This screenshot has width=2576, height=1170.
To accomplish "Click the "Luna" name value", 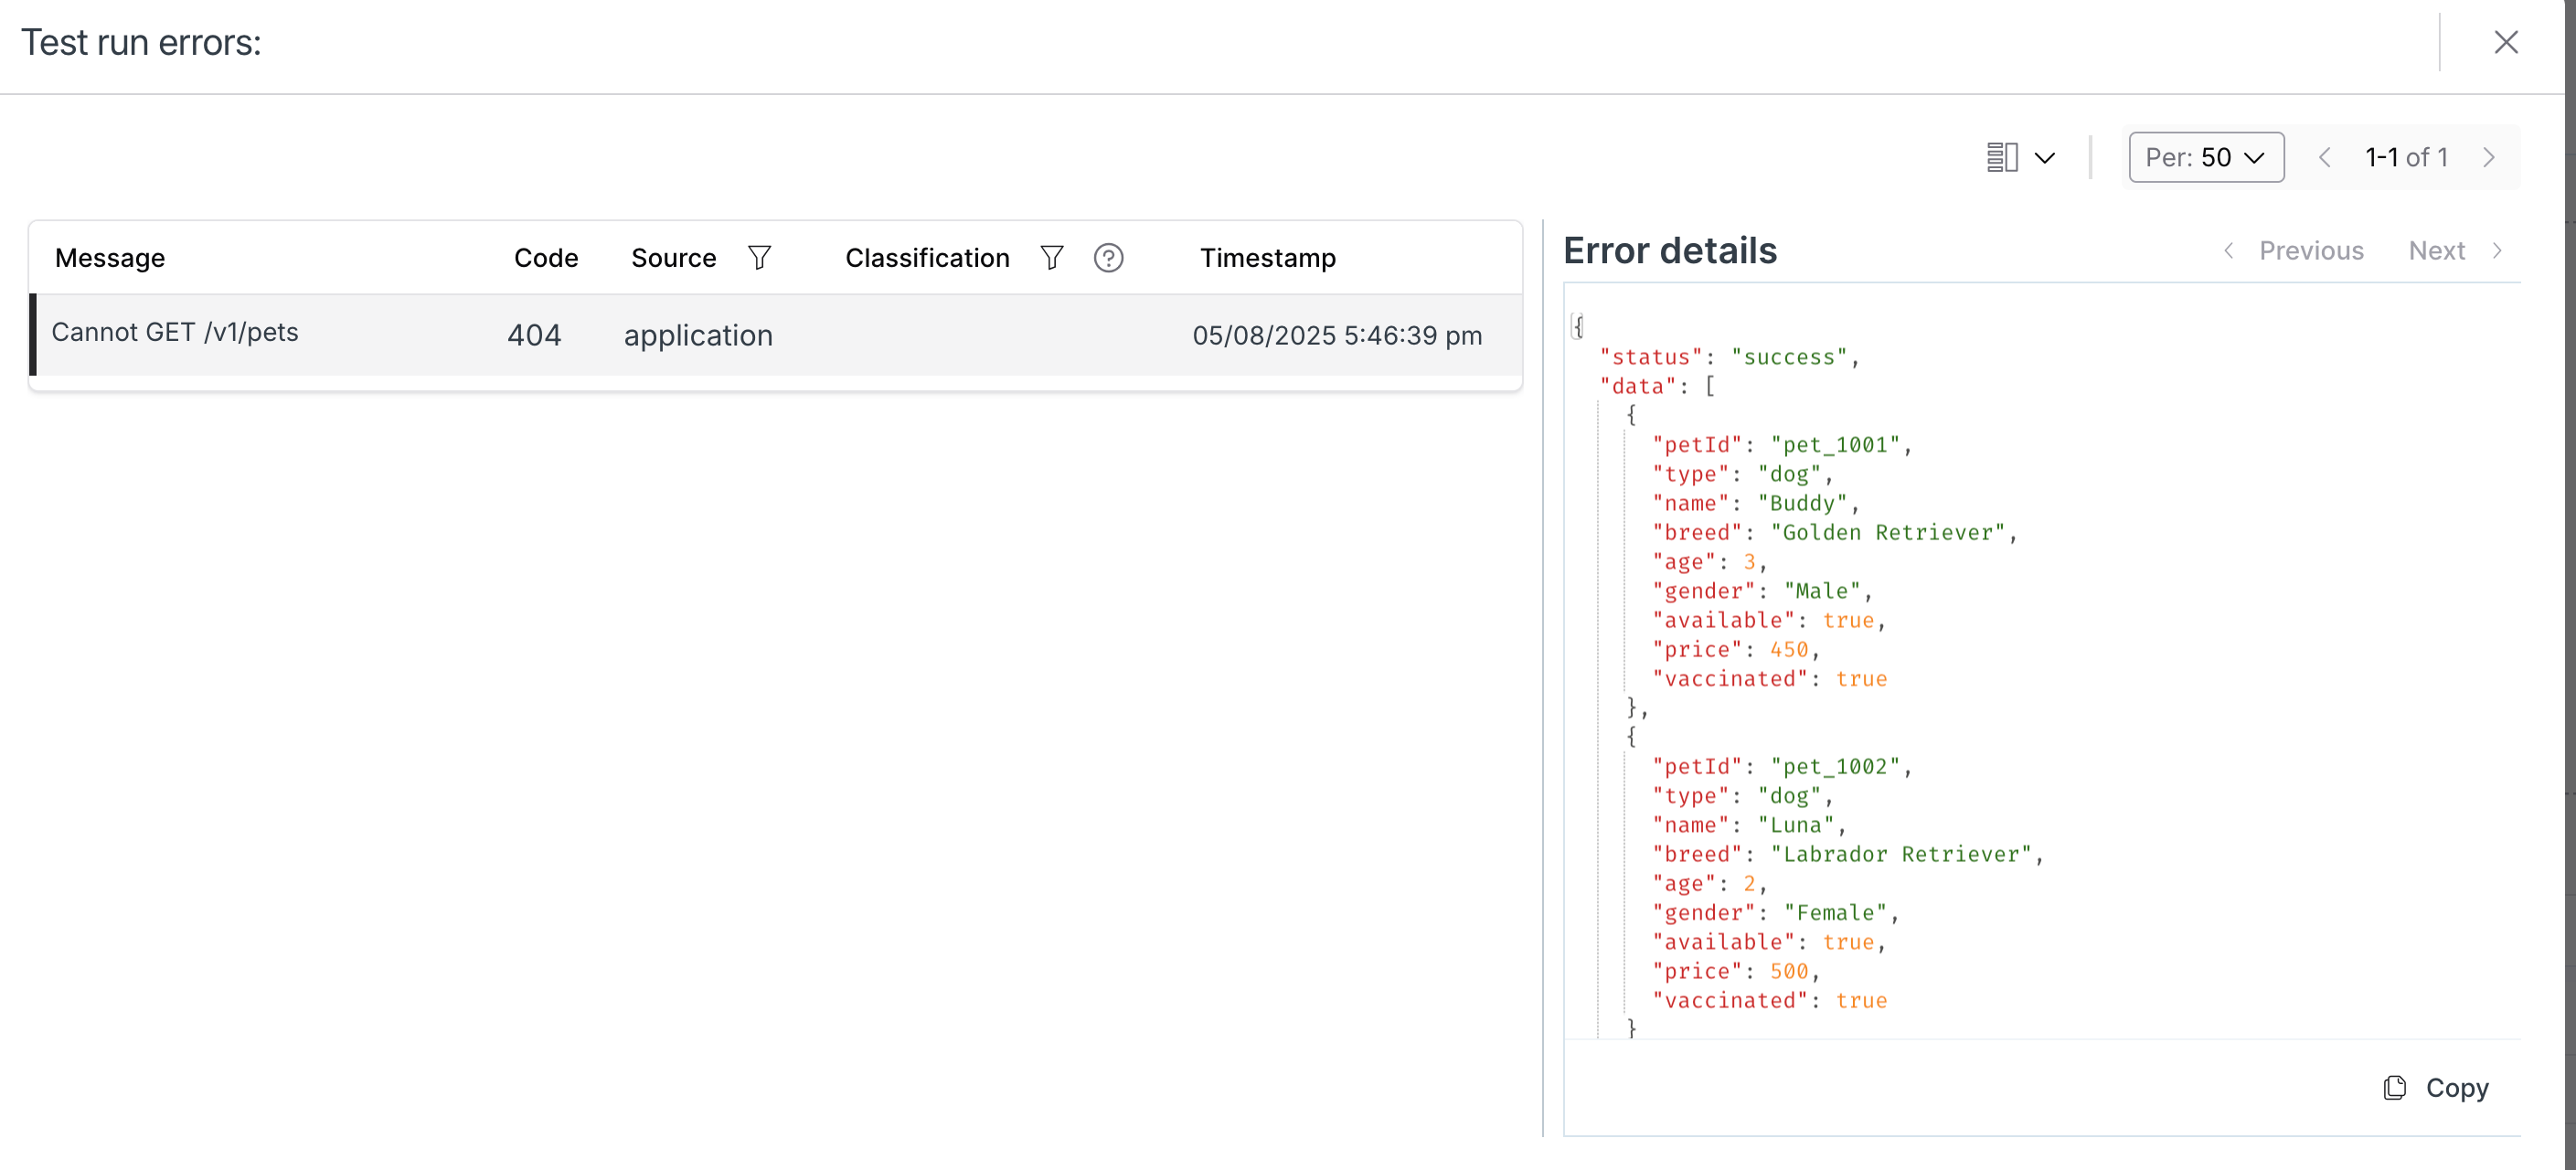I will (1795, 825).
